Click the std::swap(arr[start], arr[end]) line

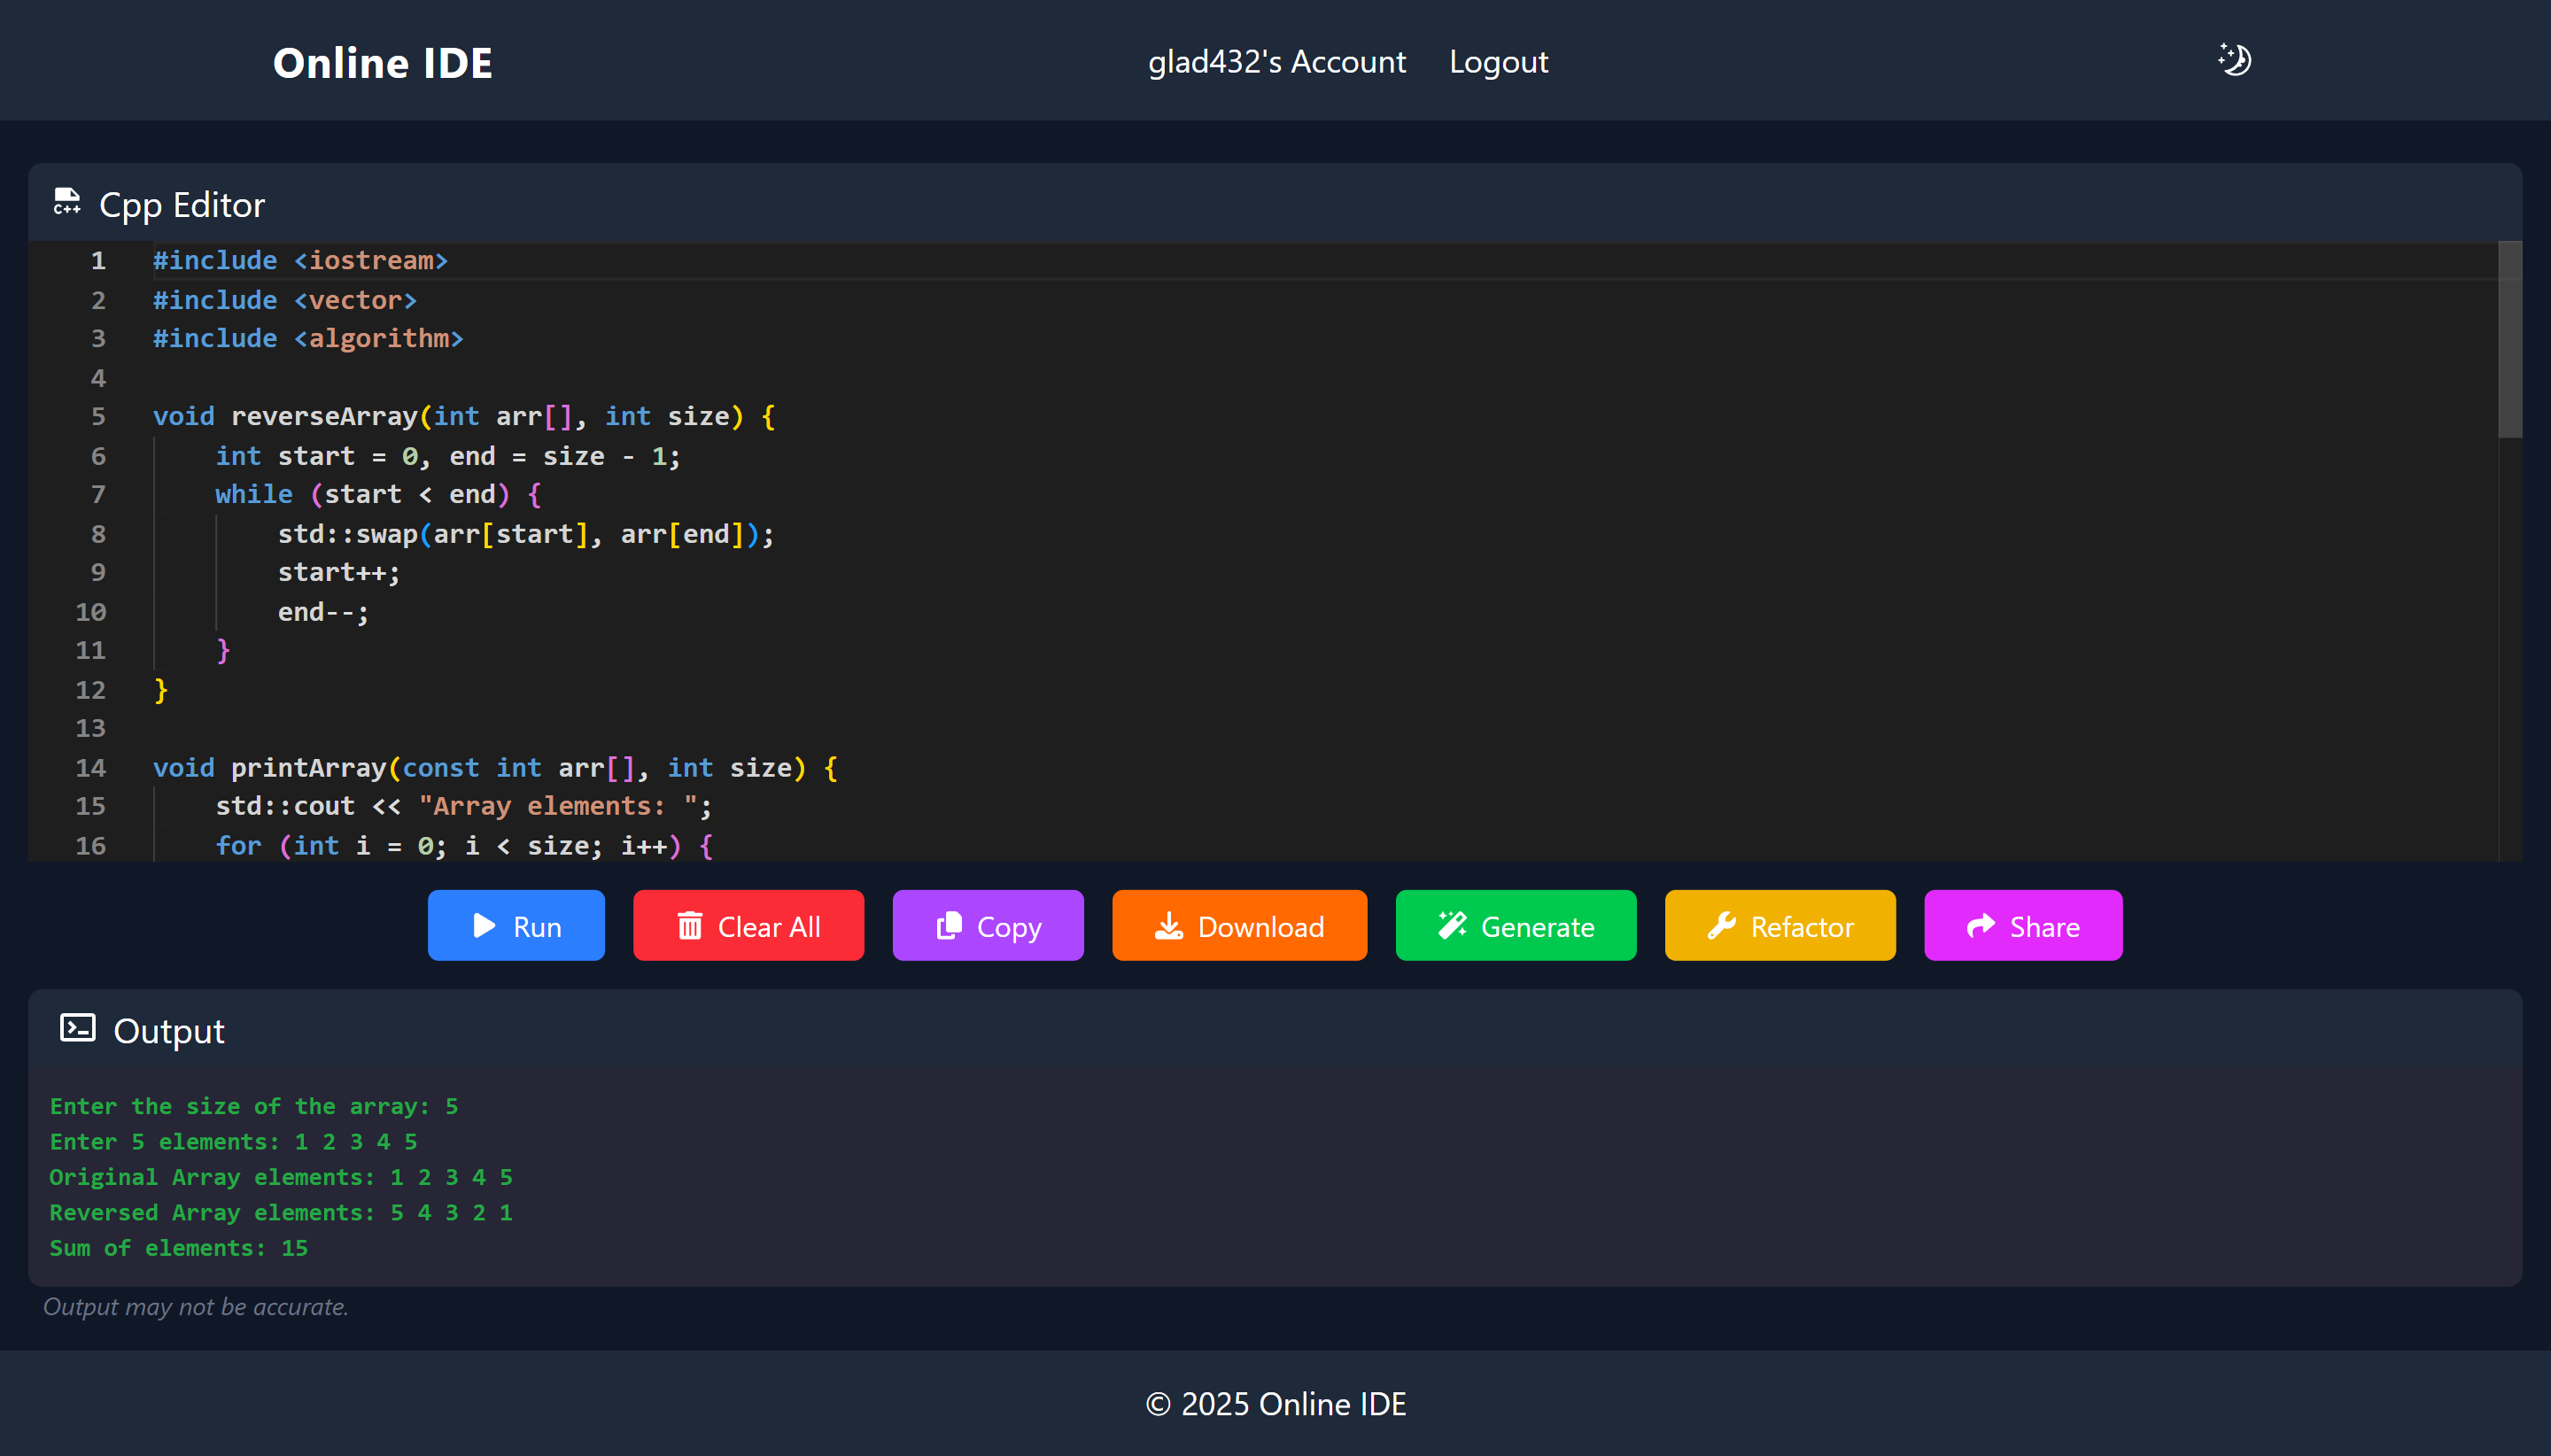(x=526, y=534)
